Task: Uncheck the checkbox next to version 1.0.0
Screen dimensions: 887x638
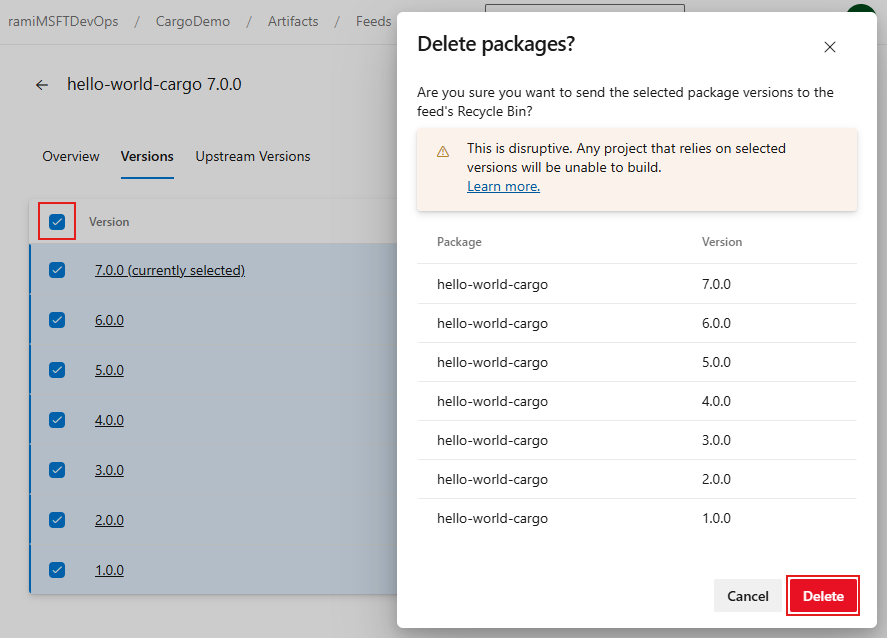Action: 57,570
